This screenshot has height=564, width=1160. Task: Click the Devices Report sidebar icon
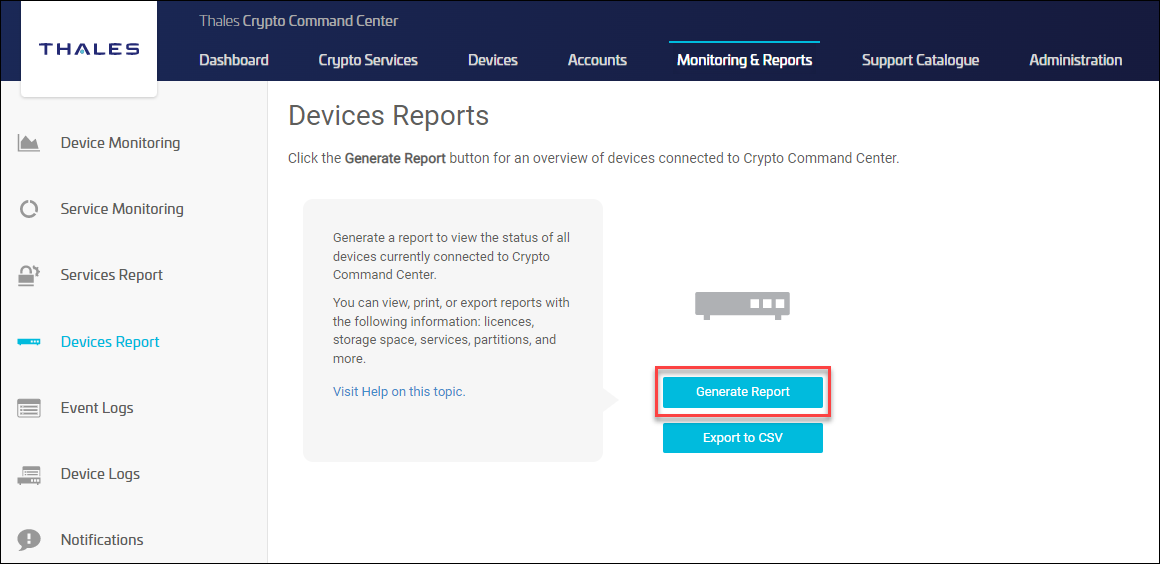coord(29,342)
